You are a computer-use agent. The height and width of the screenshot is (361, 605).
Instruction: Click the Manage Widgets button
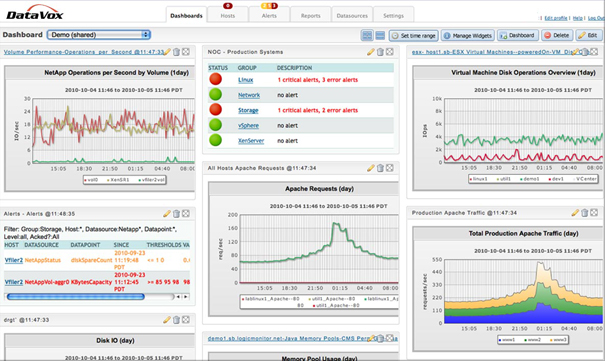468,35
